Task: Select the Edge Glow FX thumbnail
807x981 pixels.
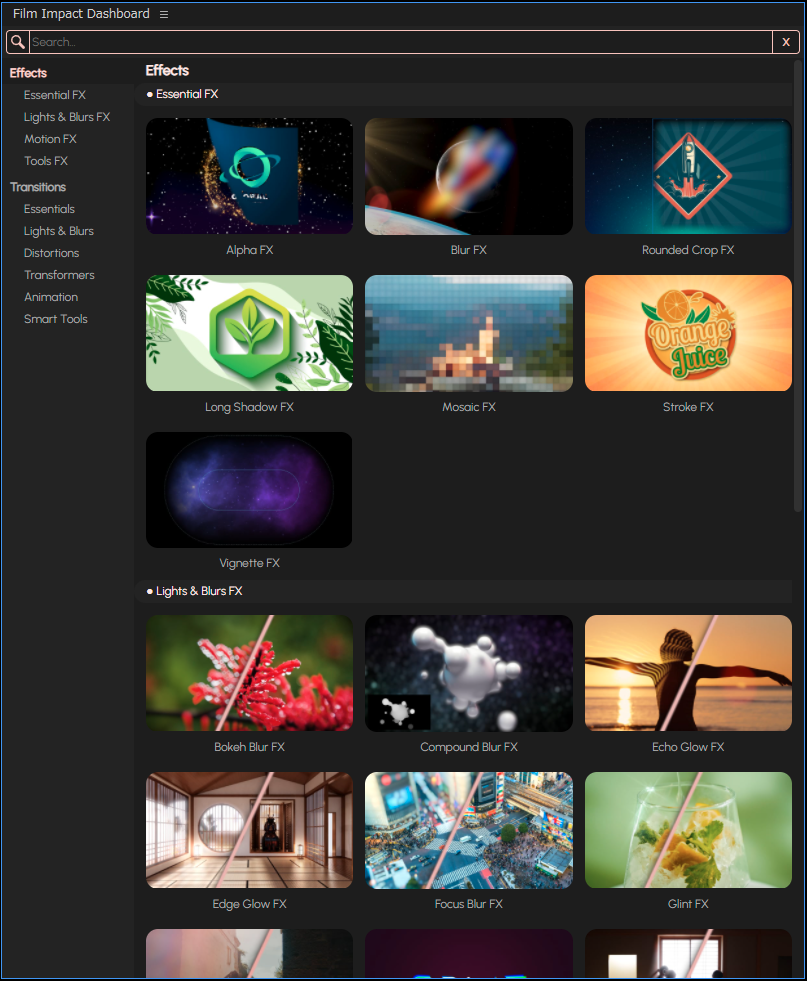Action: [x=249, y=830]
